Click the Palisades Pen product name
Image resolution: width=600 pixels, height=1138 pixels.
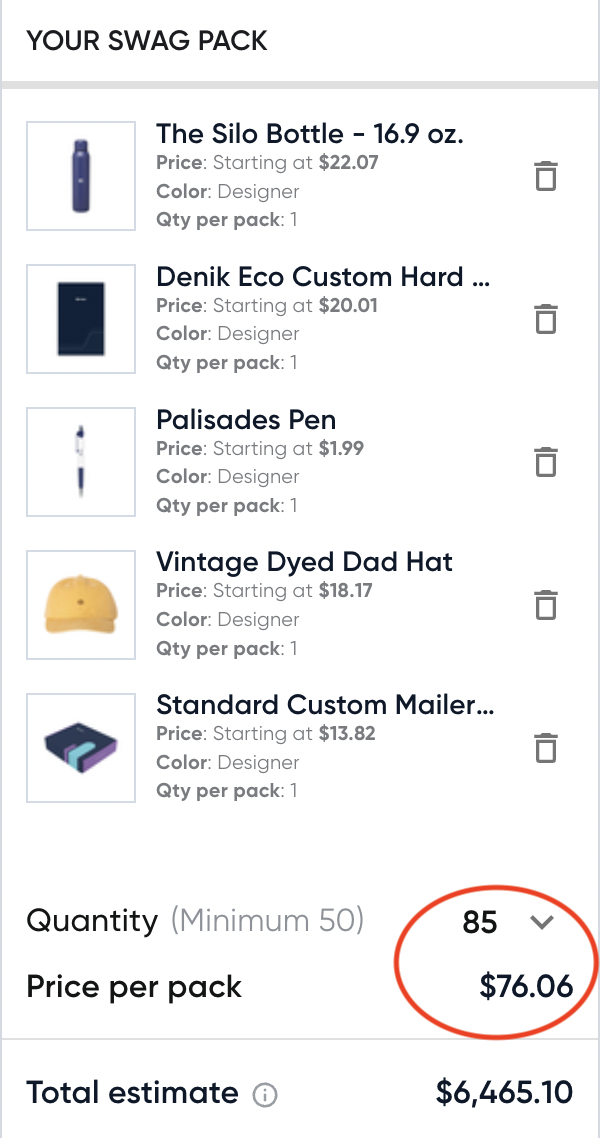point(247,419)
